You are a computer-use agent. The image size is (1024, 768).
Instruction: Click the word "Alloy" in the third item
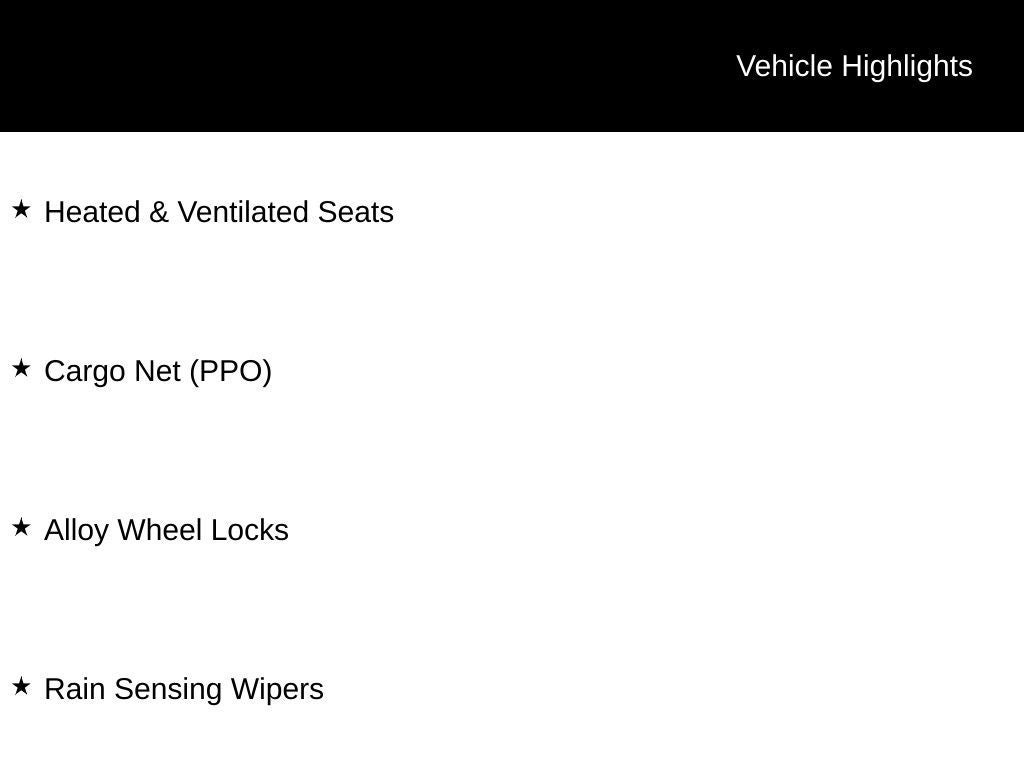(x=77, y=530)
